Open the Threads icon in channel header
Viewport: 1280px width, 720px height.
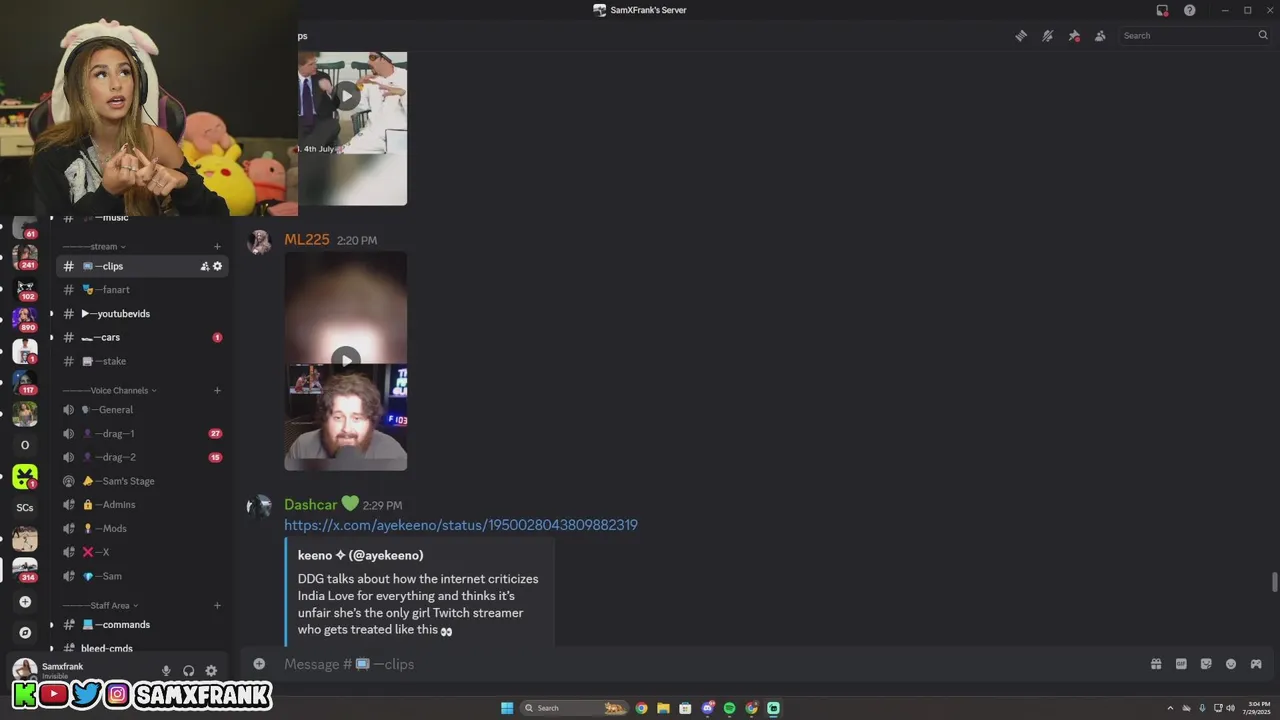(x=1021, y=36)
